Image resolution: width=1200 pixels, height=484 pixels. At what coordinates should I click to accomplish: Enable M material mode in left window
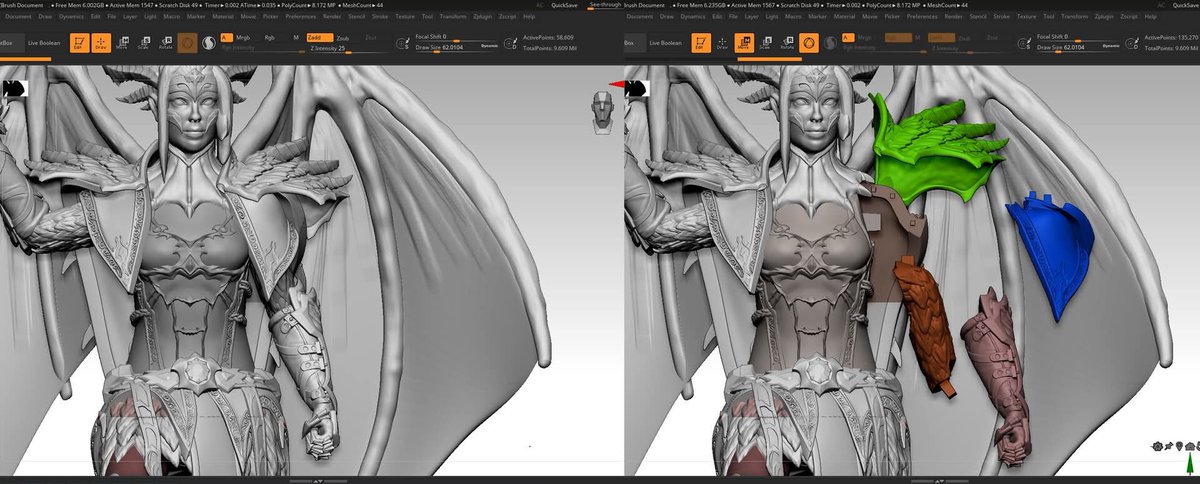tap(296, 37)
